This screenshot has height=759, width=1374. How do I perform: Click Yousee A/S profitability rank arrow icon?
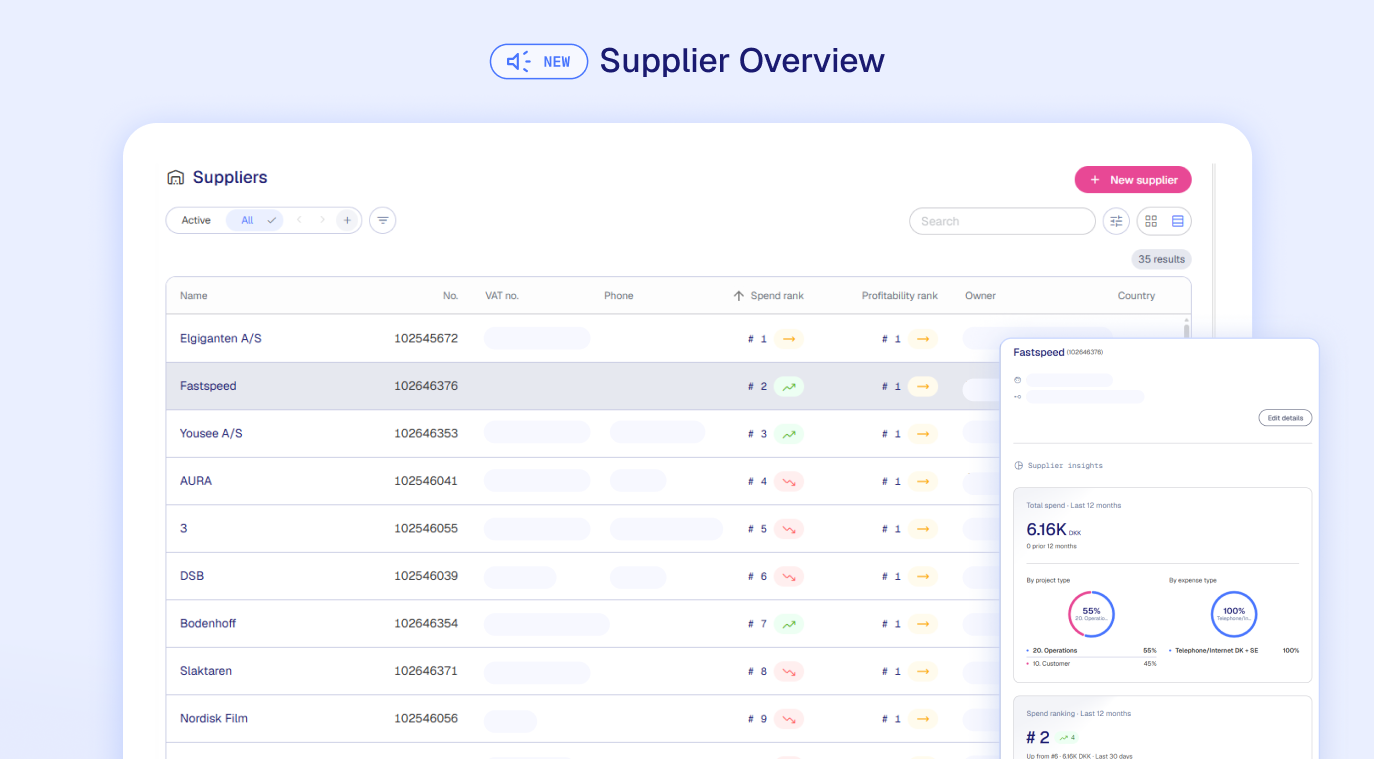(923, 434)
